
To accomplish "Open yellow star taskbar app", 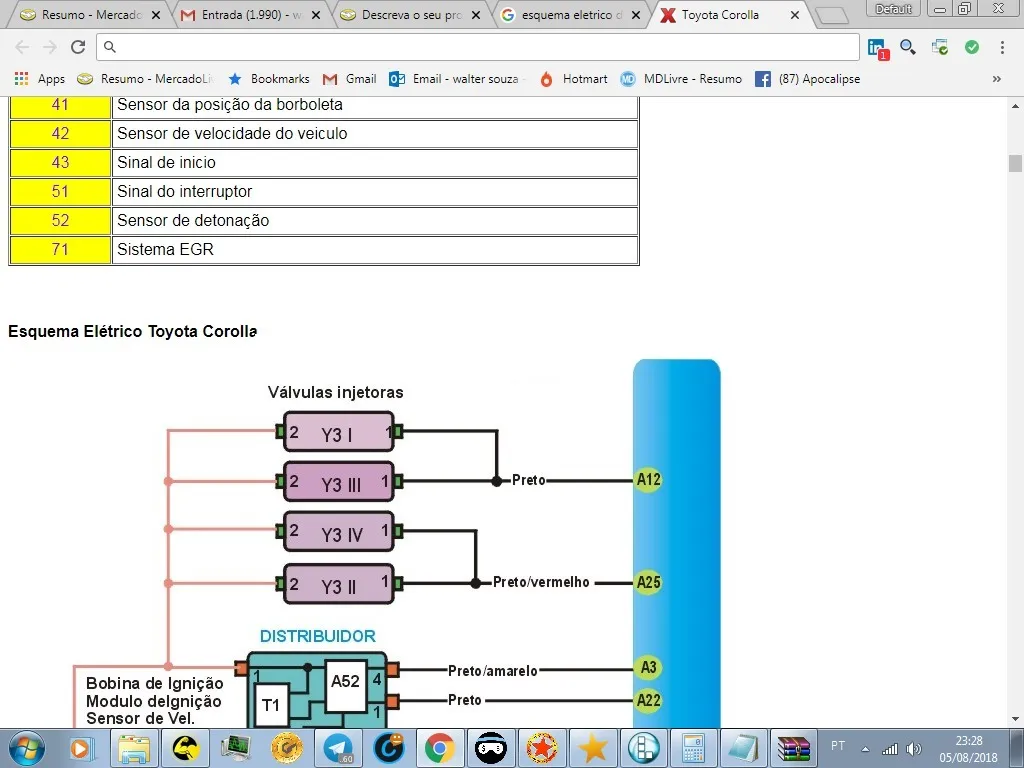I will click(x=592, y=748).
